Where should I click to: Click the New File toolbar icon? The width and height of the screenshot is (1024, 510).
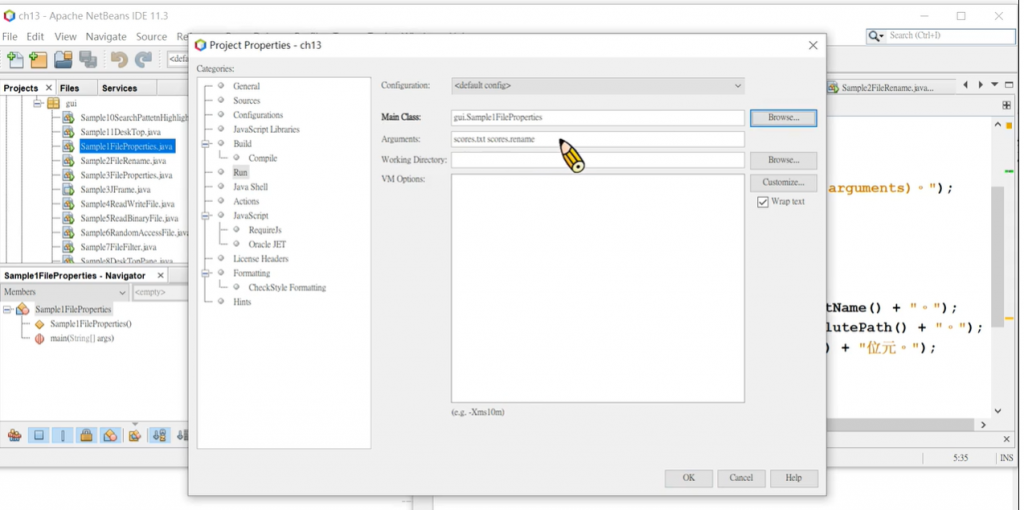[x=15, y=60]
